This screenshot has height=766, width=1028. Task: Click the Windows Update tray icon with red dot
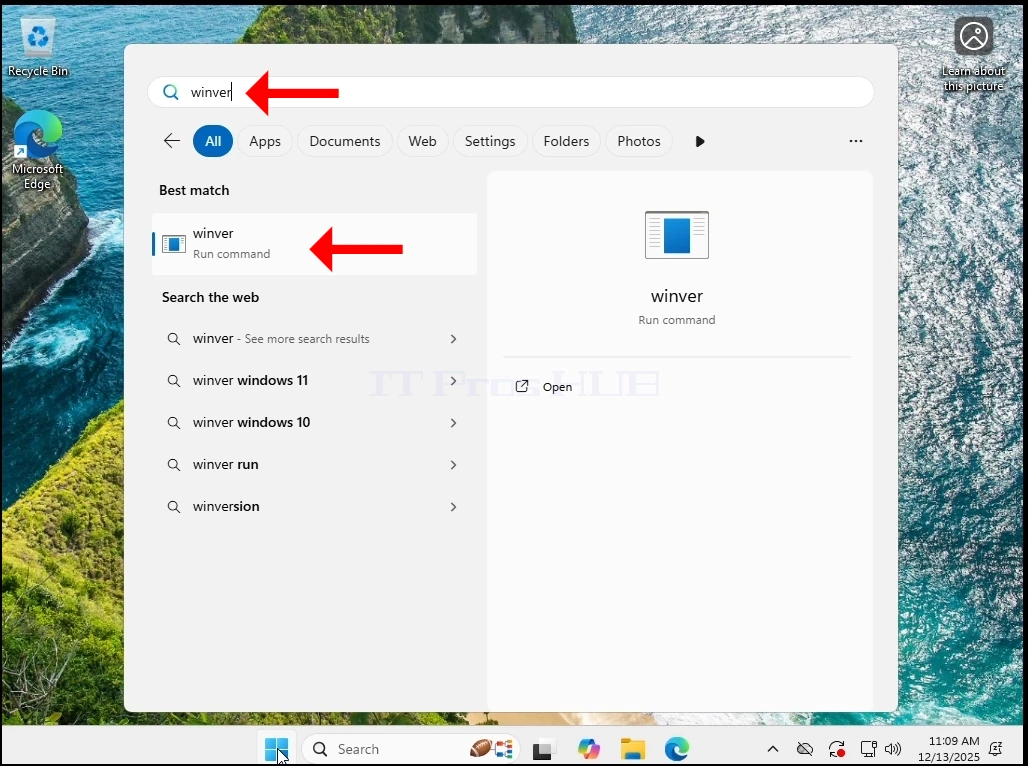click(837, 748)
